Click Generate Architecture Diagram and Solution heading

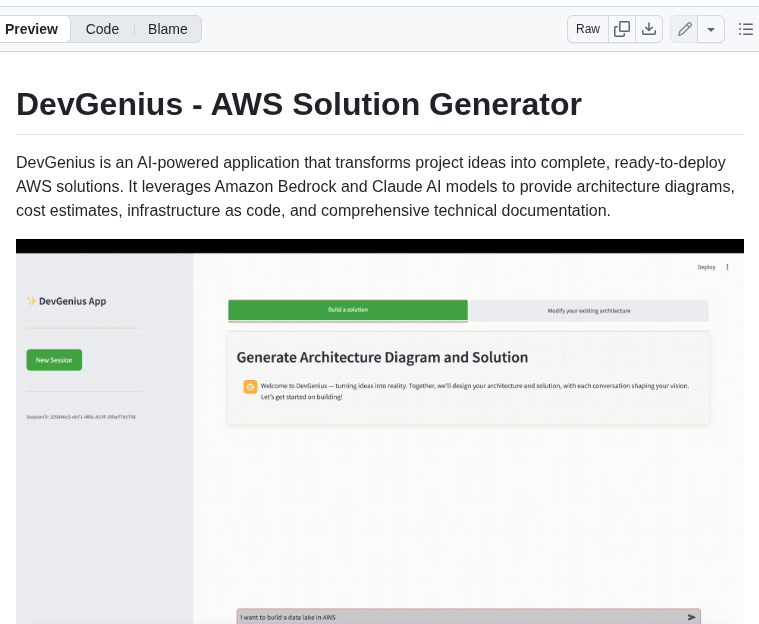(x=382, y=357)
